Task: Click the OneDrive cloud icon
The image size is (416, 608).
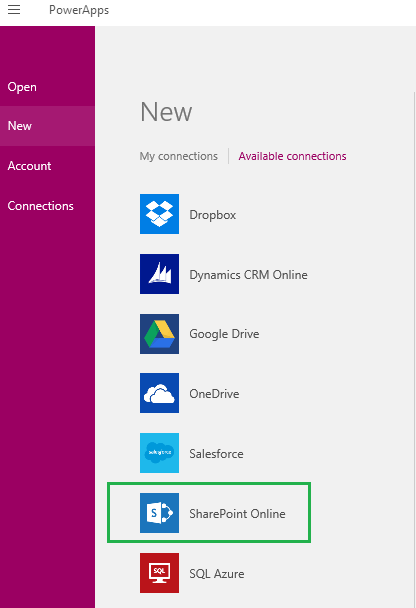Action: (x=159, y=393)
